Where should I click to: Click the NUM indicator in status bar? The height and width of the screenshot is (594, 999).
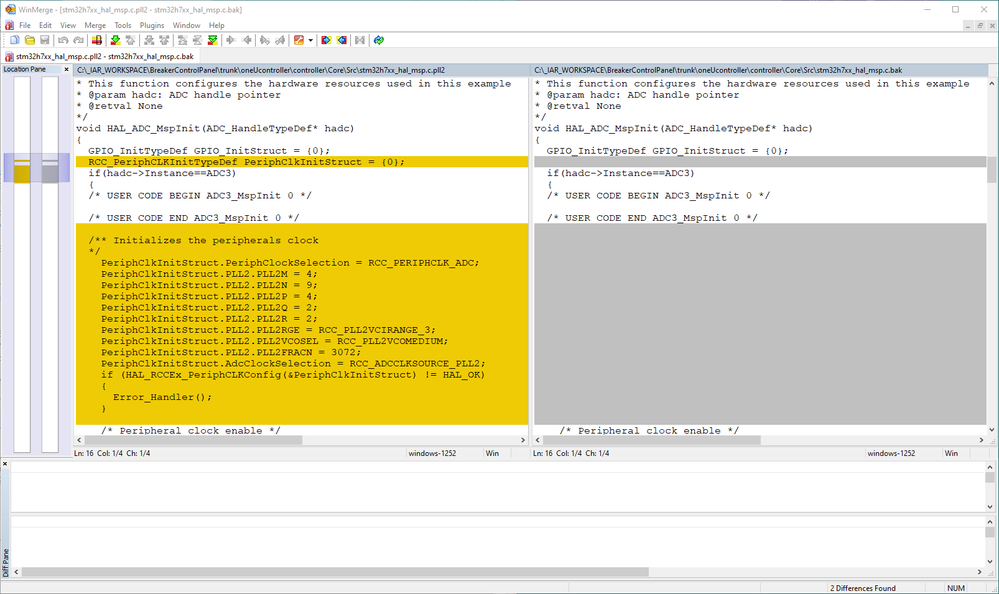pyautogui.click(x=956, y=588)
